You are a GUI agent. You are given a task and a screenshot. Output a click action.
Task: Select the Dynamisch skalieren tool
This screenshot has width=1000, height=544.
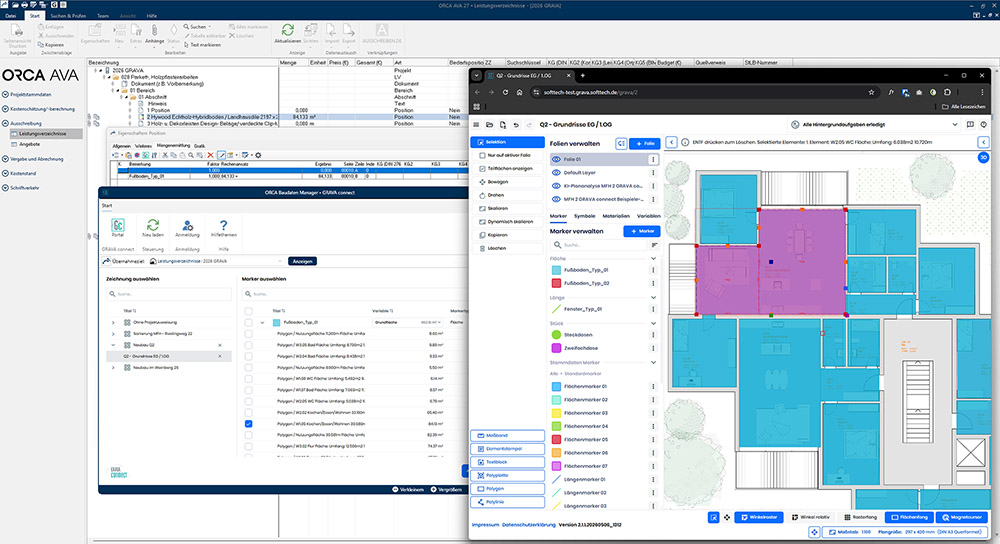507,221
